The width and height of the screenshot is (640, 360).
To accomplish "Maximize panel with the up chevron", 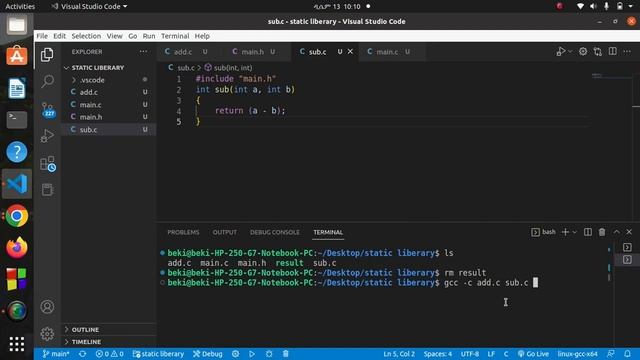I will [616, 232].
